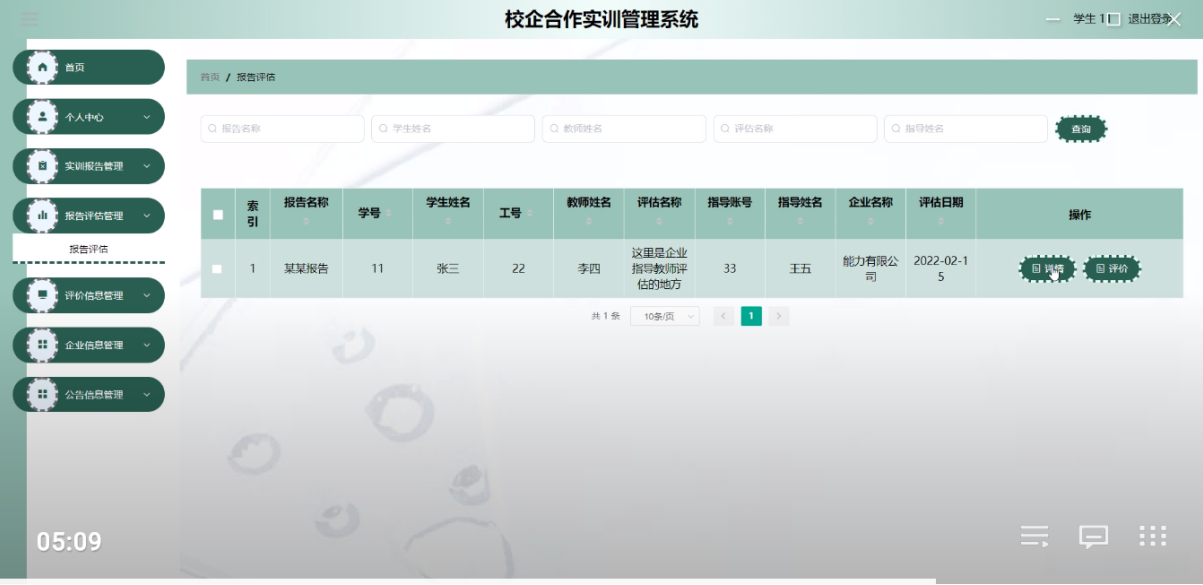
Task: Sort by the 教师姓名 column arrows
Action: point(589,222)
